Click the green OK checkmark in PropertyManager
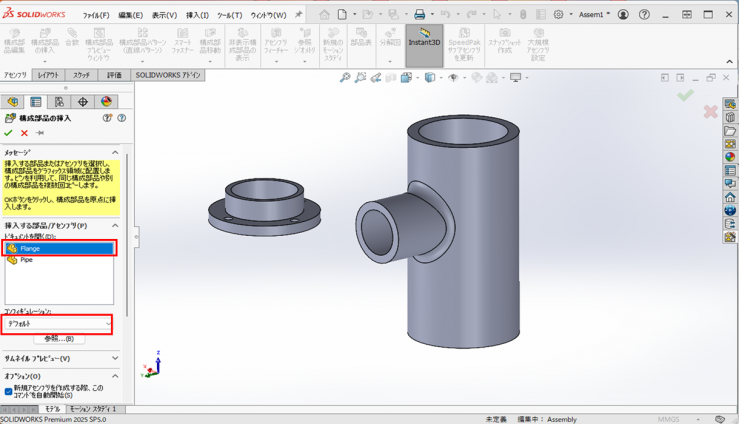This screenshot has height=424, width=739. pyautogui.click(x=8, y=132)
